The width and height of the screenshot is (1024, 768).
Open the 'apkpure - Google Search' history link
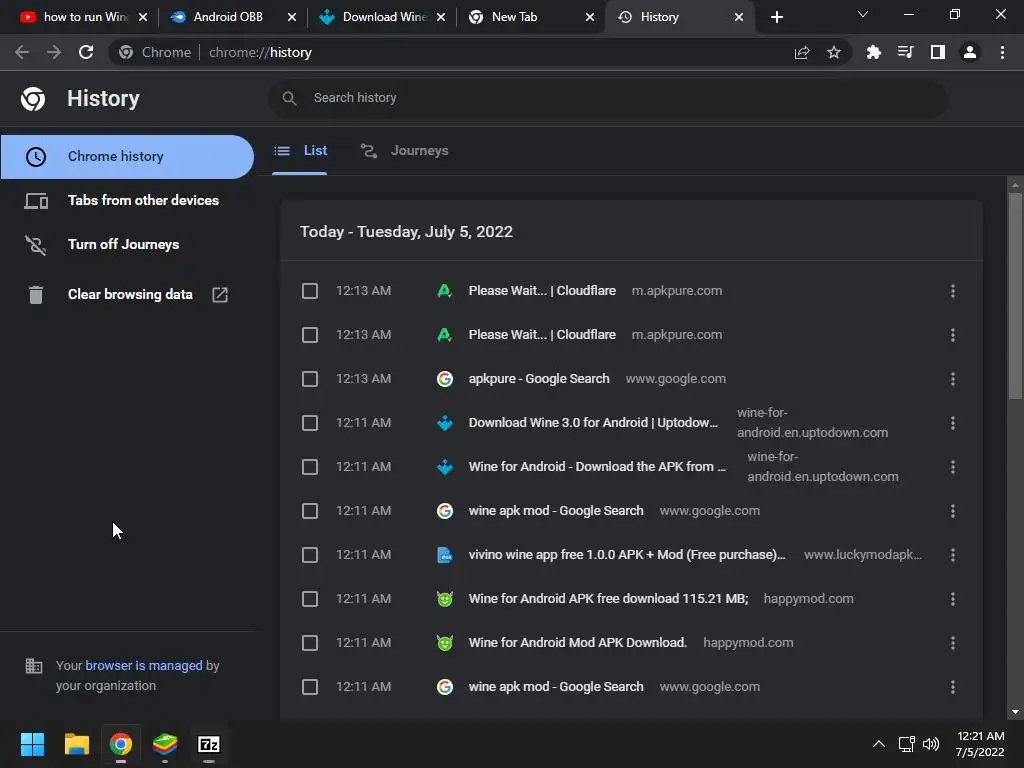539,379
